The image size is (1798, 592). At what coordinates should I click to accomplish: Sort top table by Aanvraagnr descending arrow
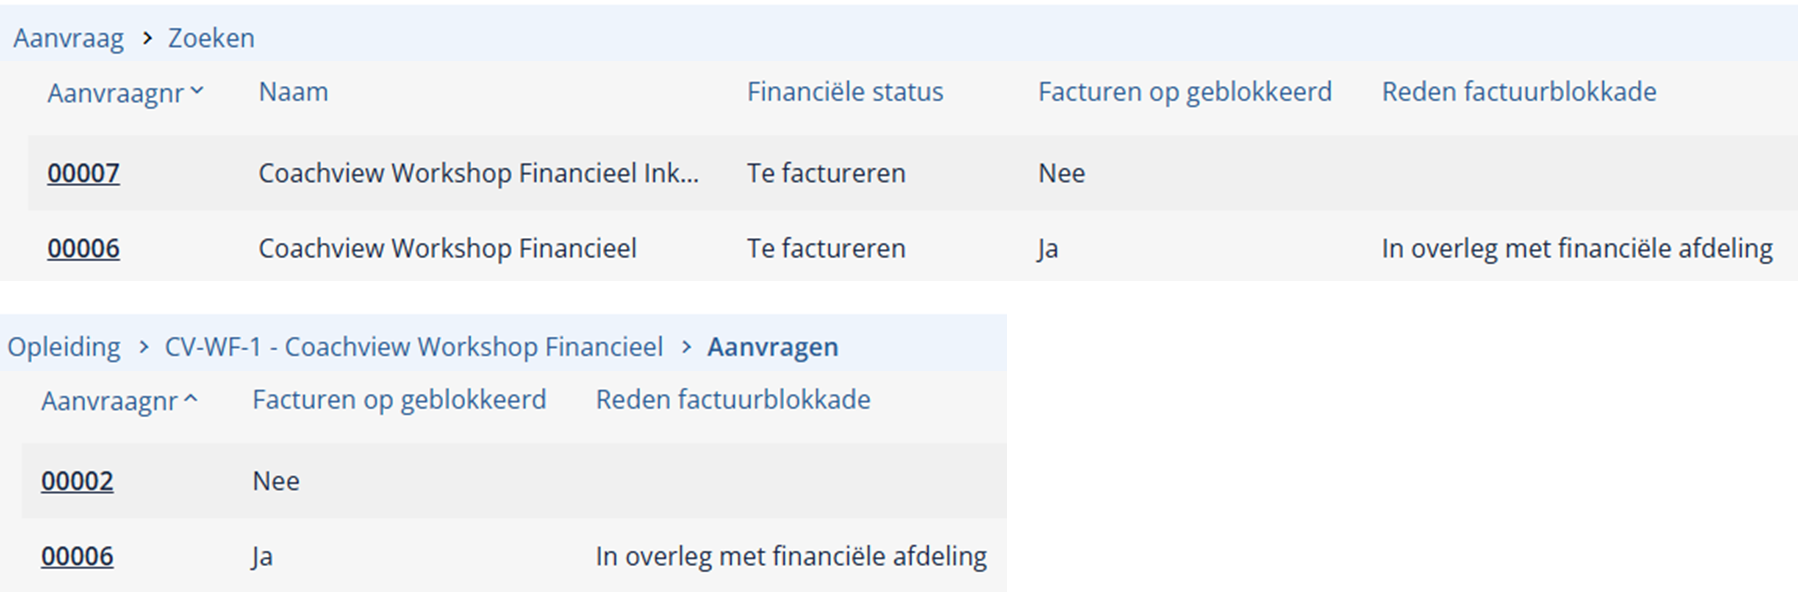pyautogui.click(x=197, y=91)
